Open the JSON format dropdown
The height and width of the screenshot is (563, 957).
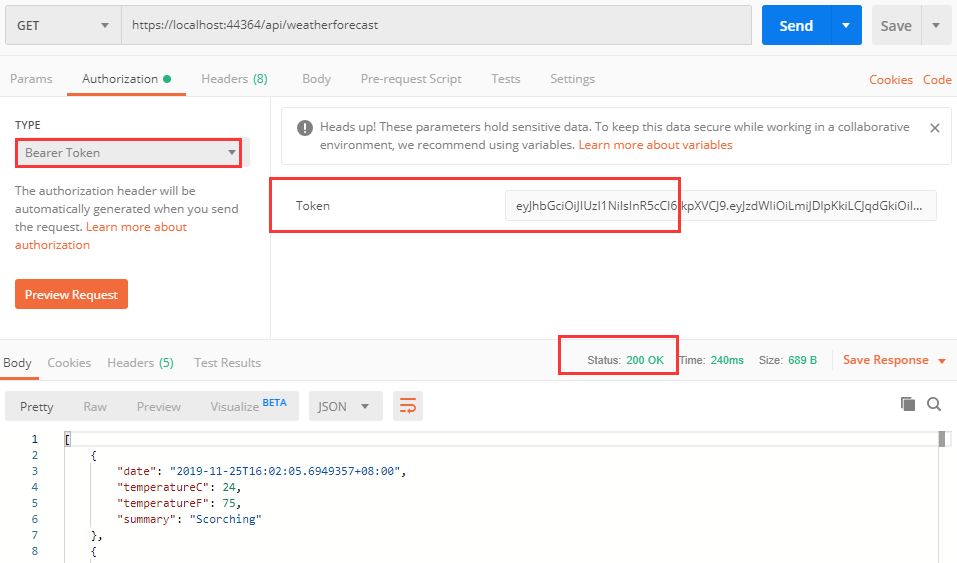click(x=345, y=406)
